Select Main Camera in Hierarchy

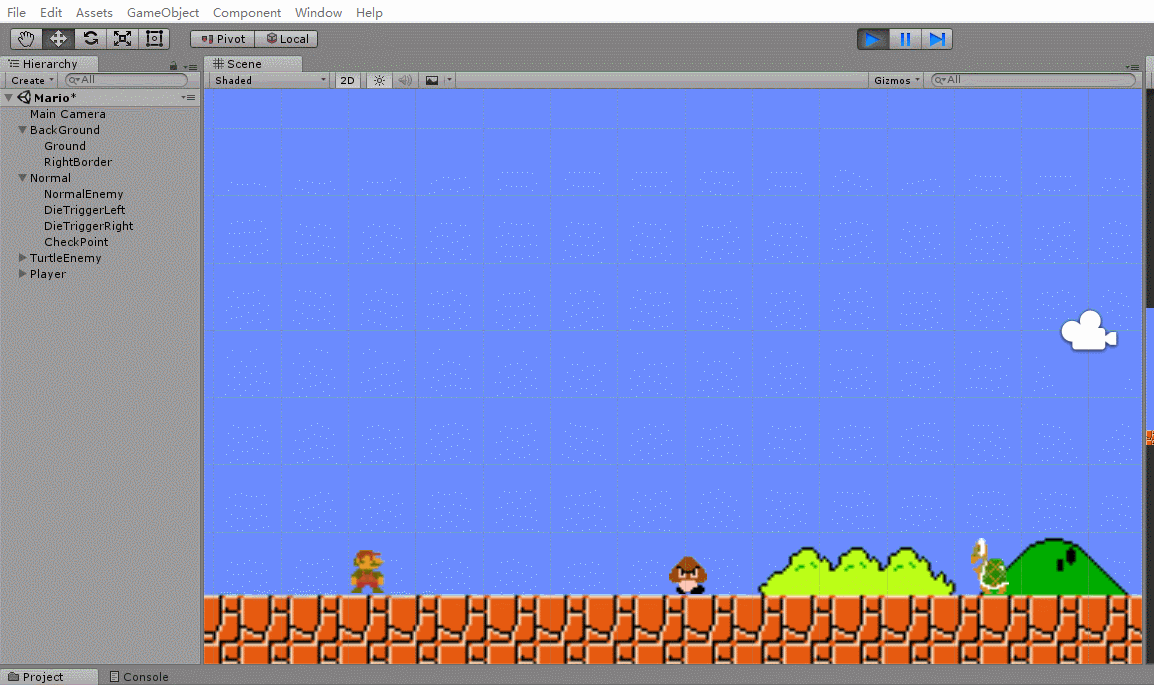68,114
